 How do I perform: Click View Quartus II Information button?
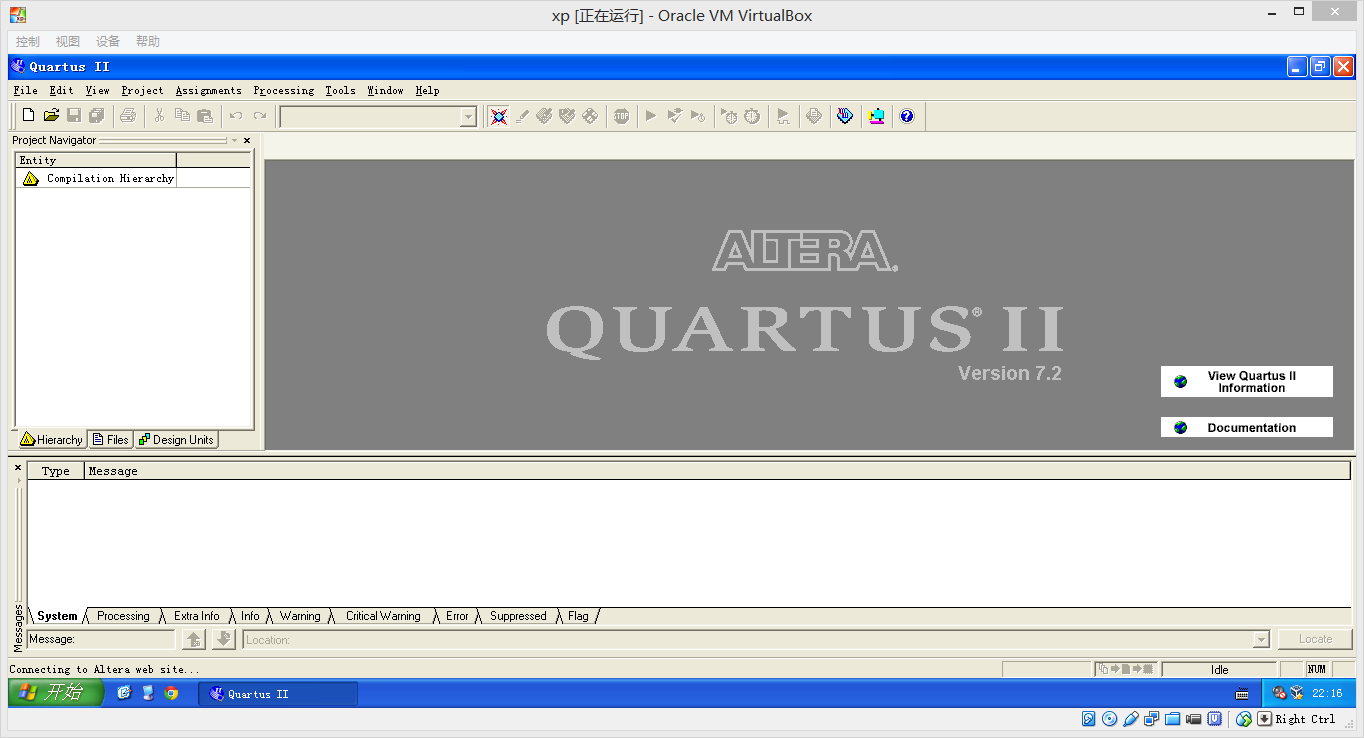pos(1246,382)
